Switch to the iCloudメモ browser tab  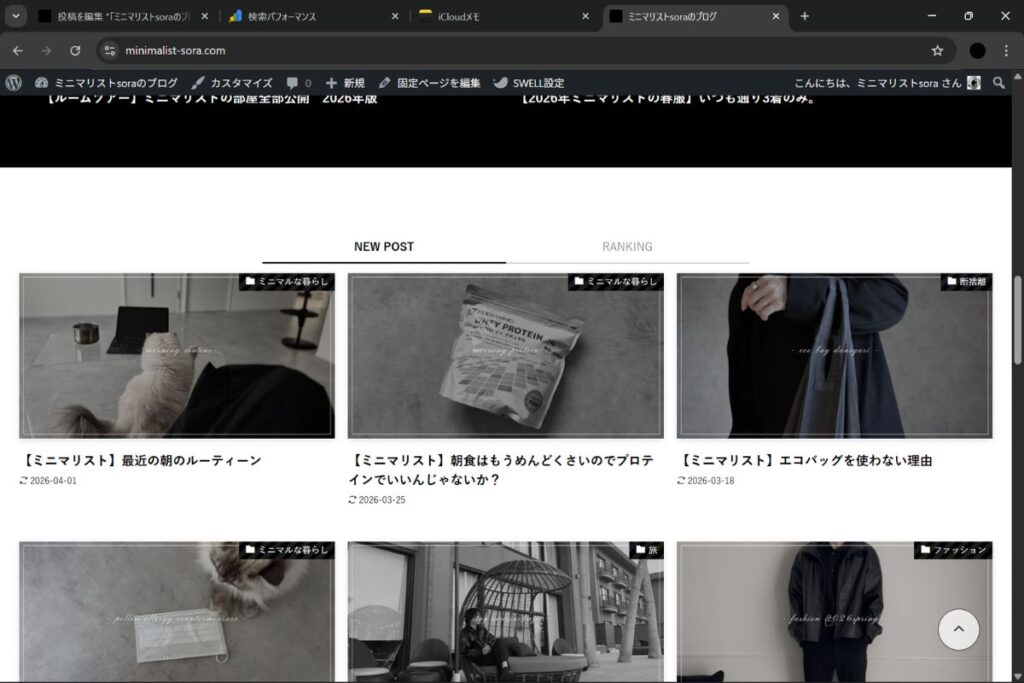[500, 16]
